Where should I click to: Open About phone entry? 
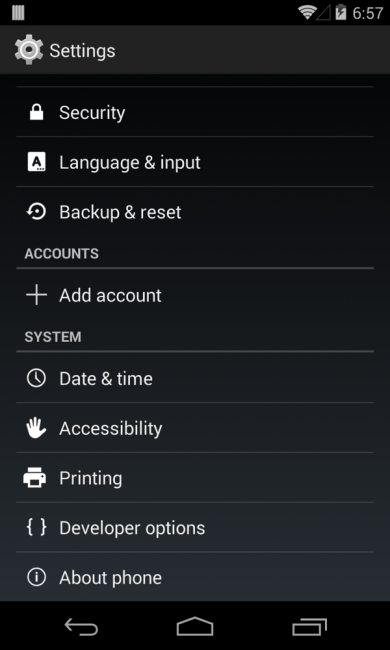(x=195, y=577)
